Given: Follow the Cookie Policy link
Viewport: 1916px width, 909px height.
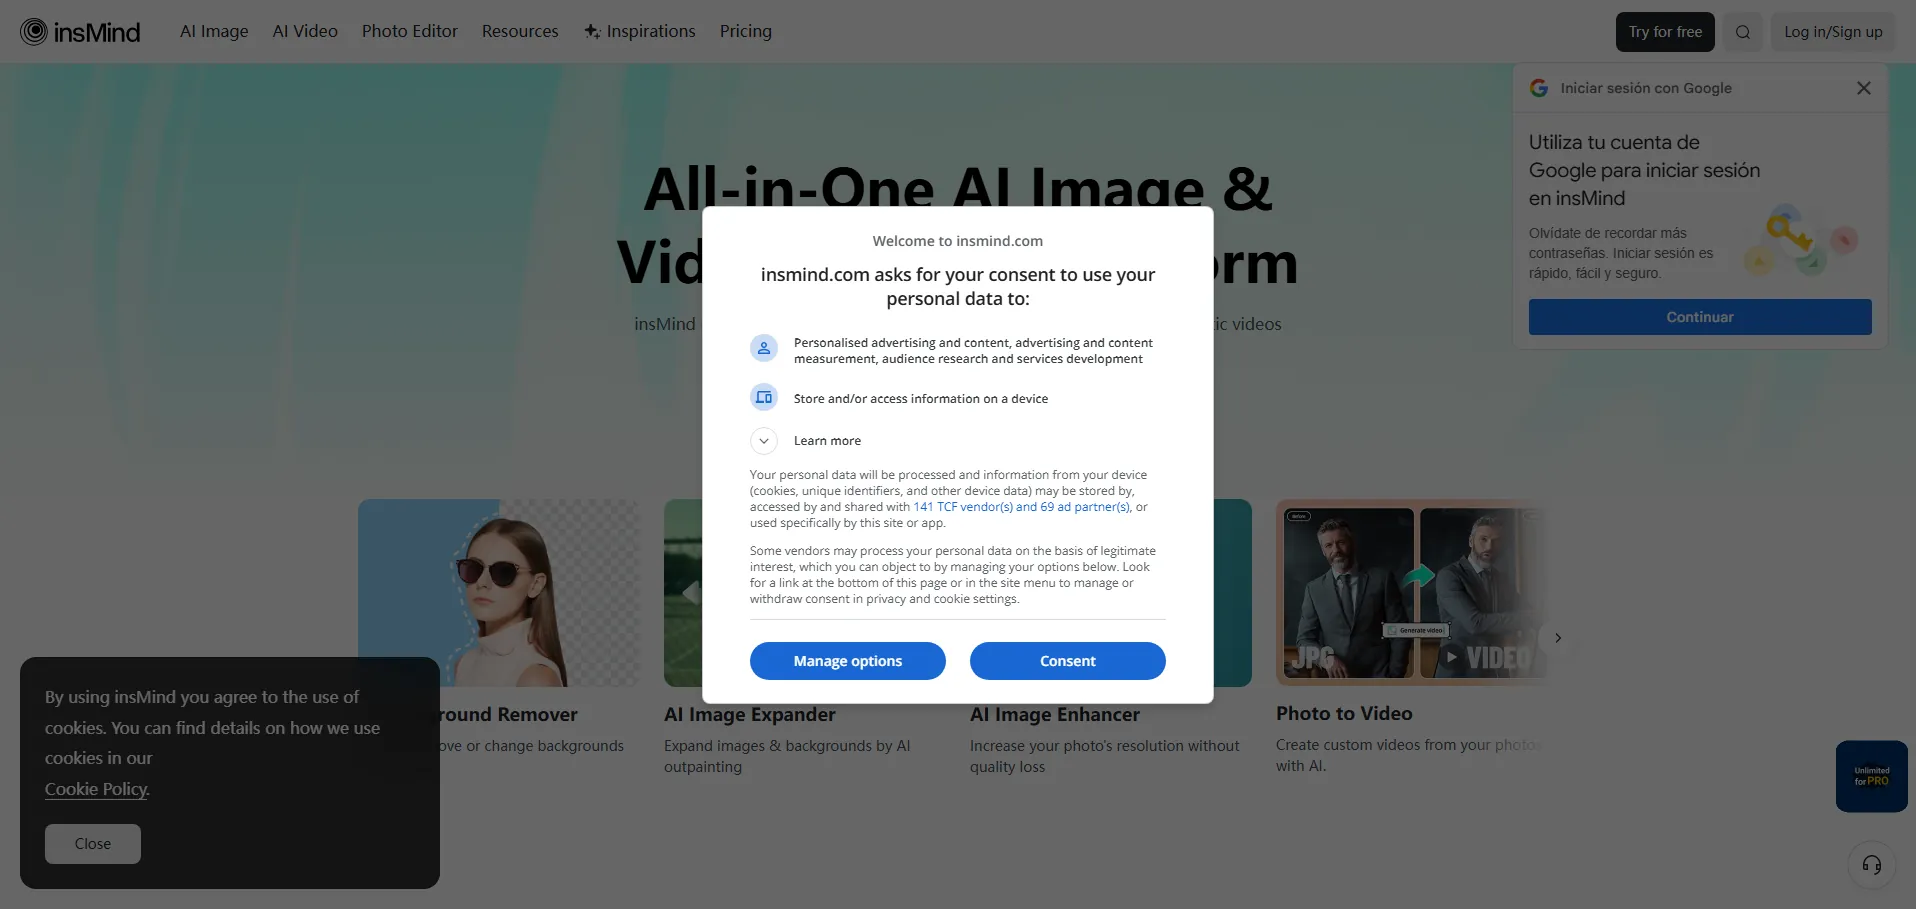Looking at the screenshot, I should (x=97, y=789).
